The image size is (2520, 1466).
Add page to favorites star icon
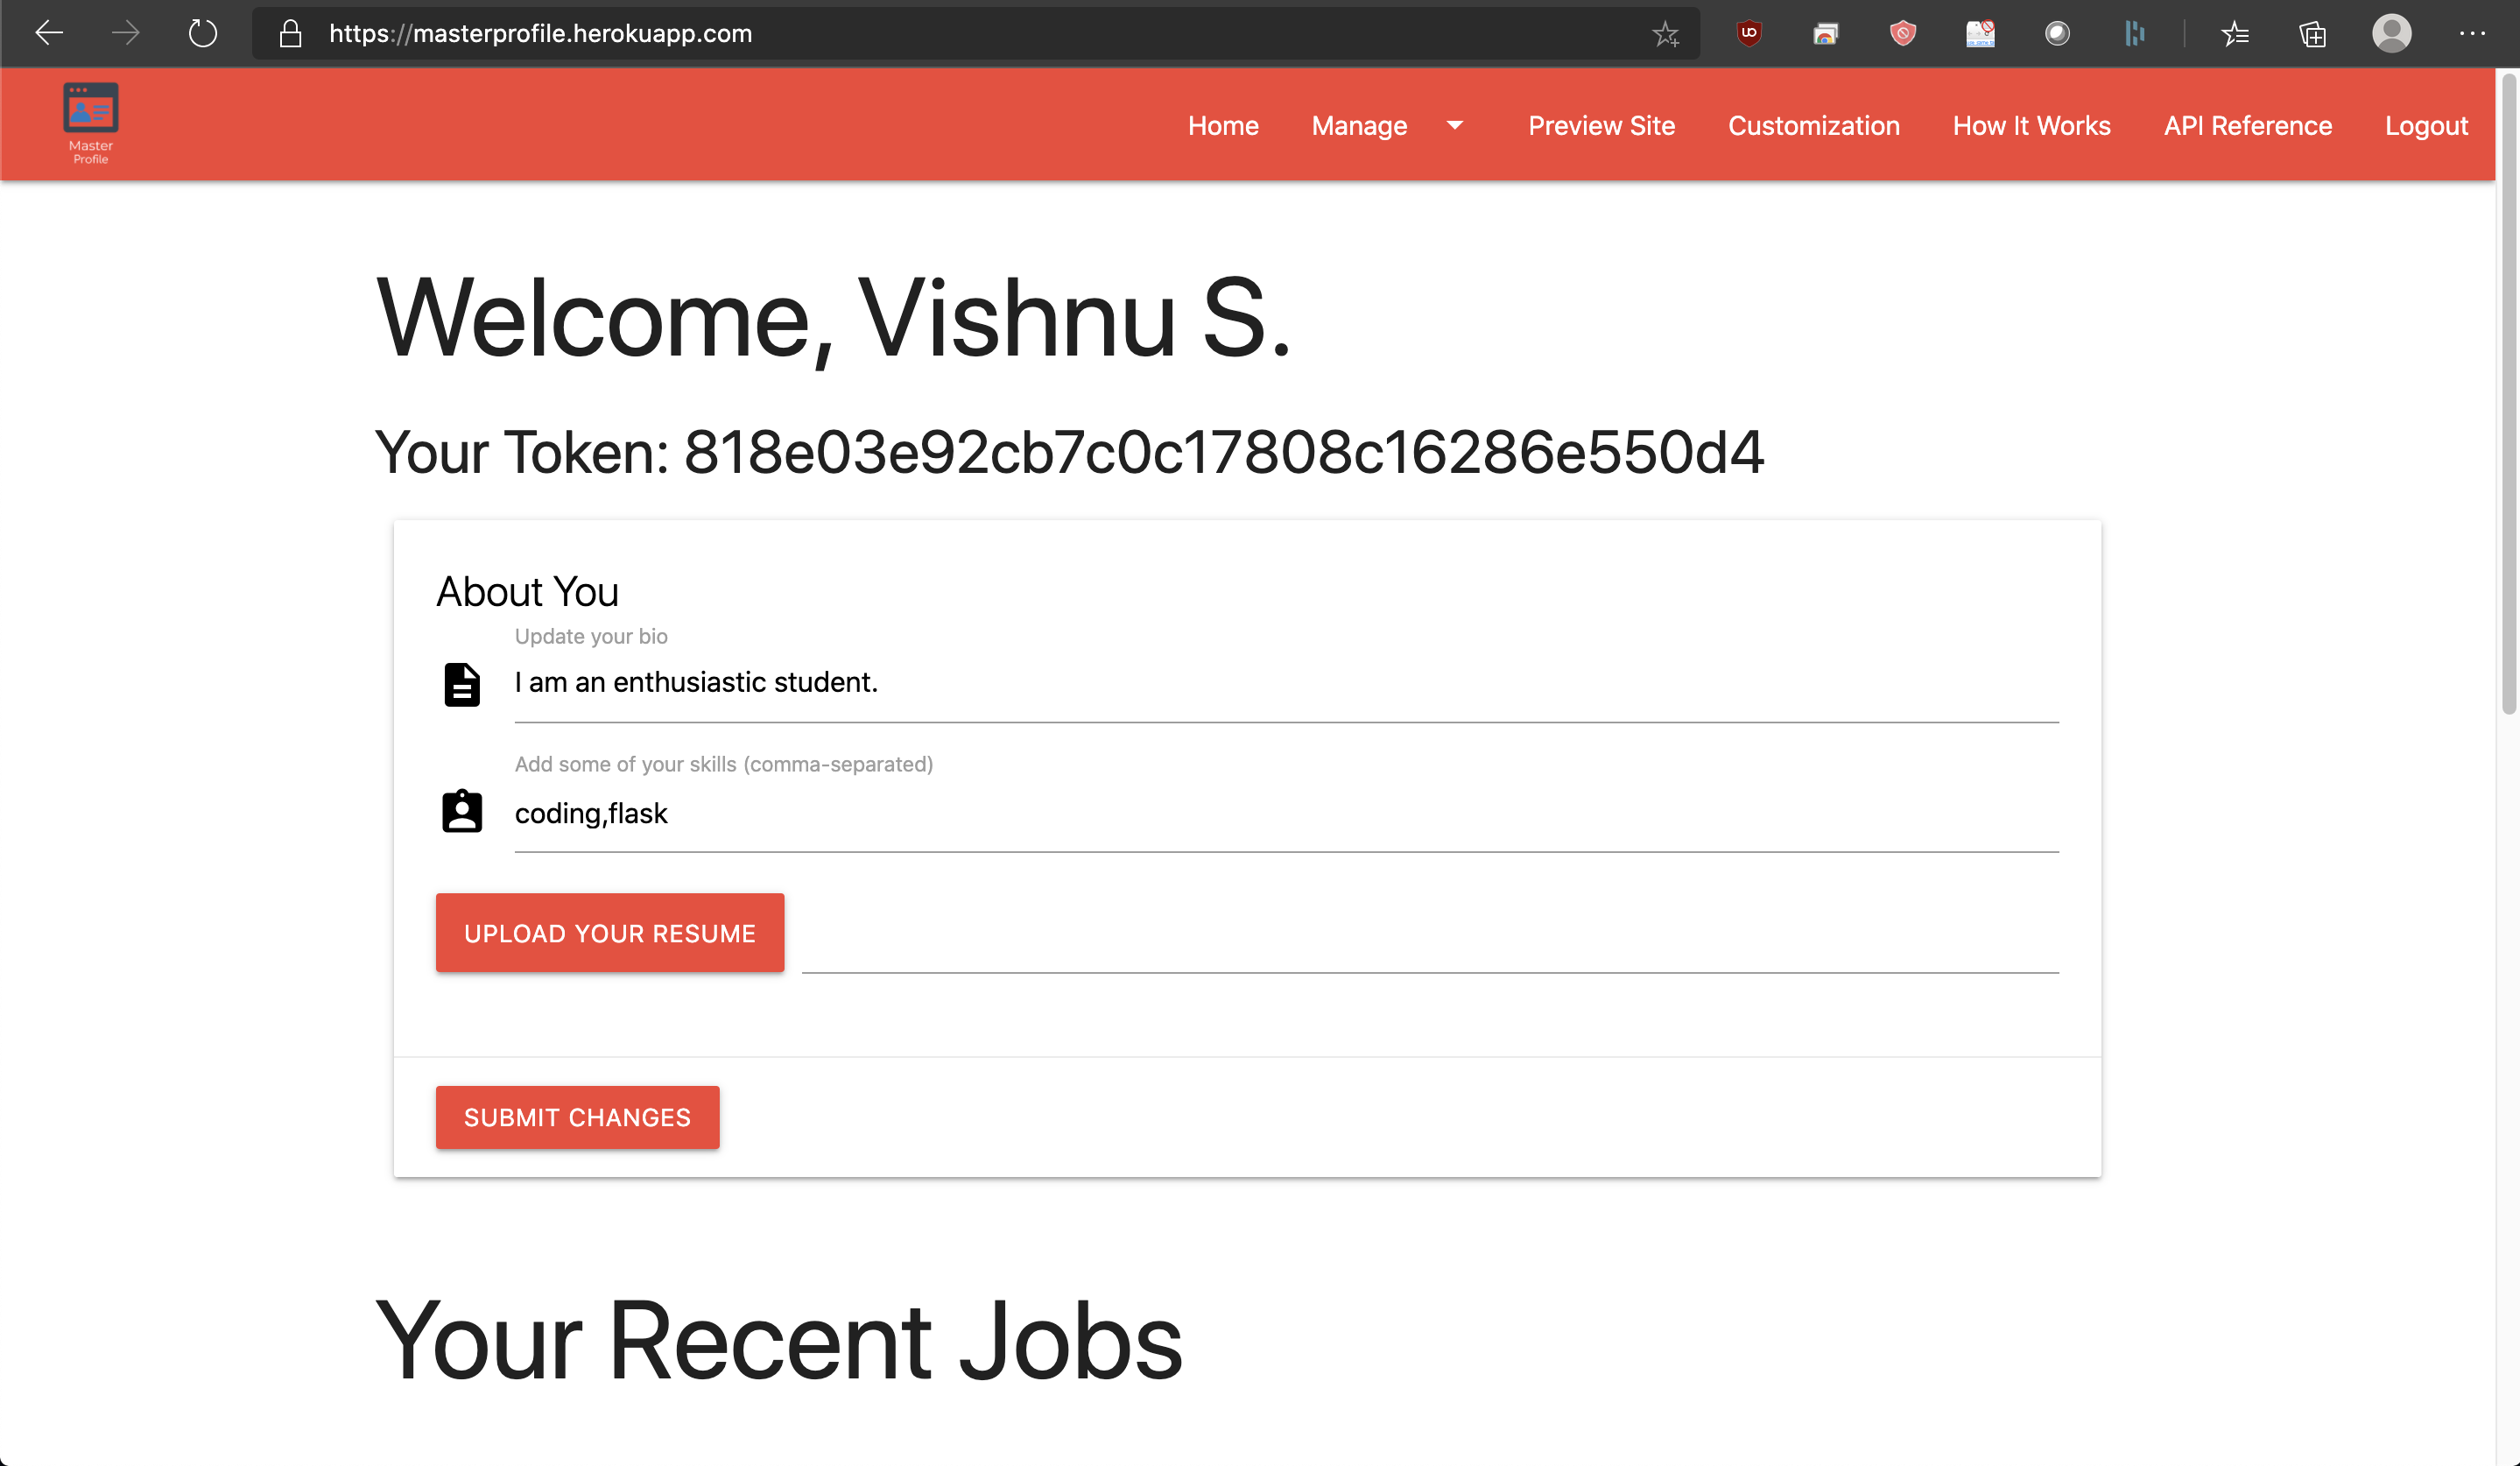pyautogui.click(x=1665, y=34)
